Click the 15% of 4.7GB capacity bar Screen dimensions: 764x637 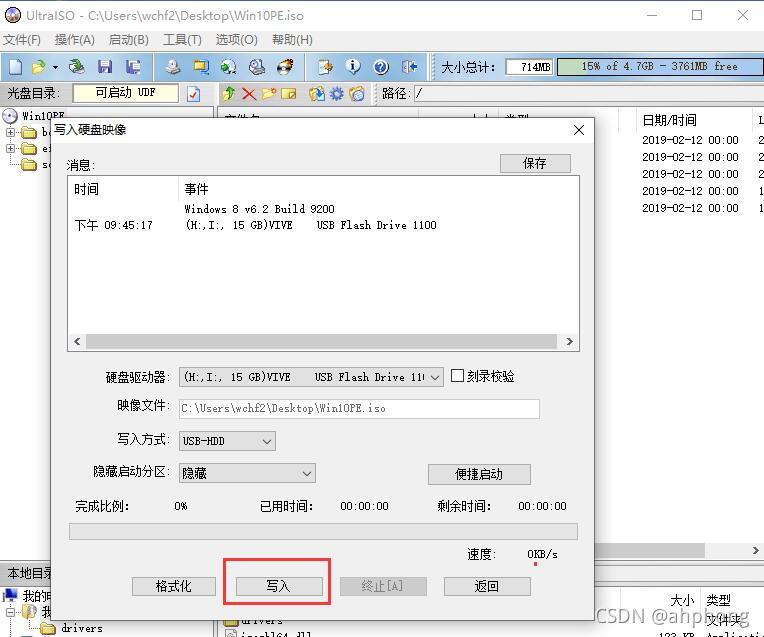(660, 67)
